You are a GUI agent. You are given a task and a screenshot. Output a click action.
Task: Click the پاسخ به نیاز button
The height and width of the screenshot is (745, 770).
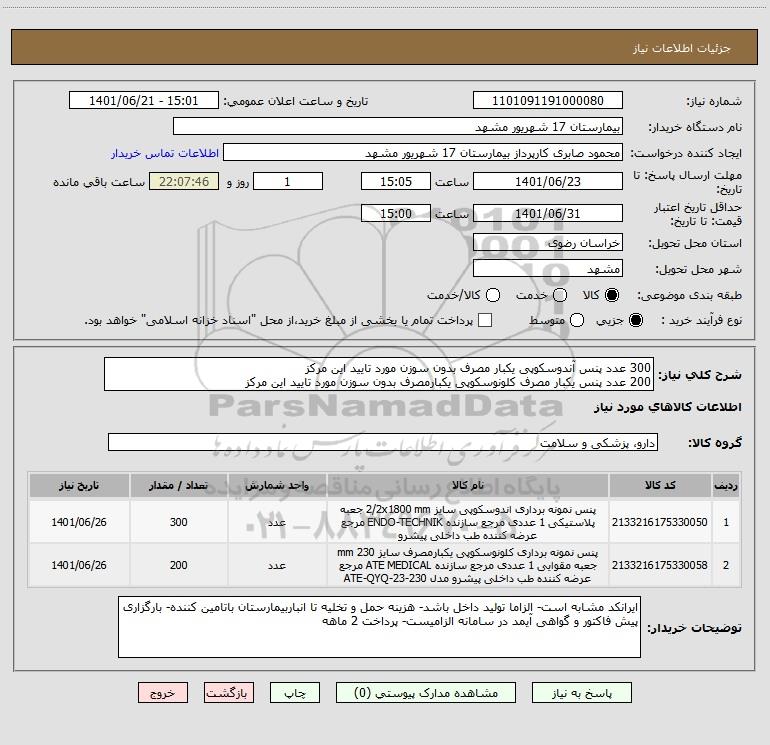pyautogui.click(x=581, y=692)
